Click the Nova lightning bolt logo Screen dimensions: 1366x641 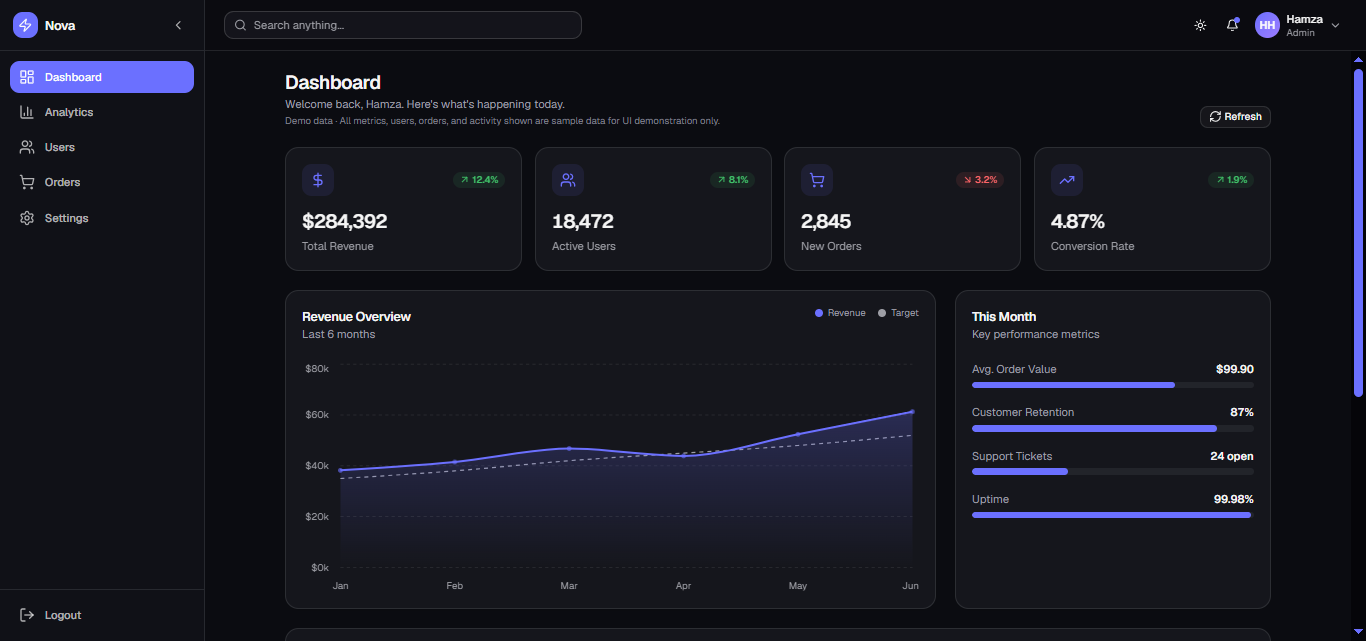click(25, 25)
